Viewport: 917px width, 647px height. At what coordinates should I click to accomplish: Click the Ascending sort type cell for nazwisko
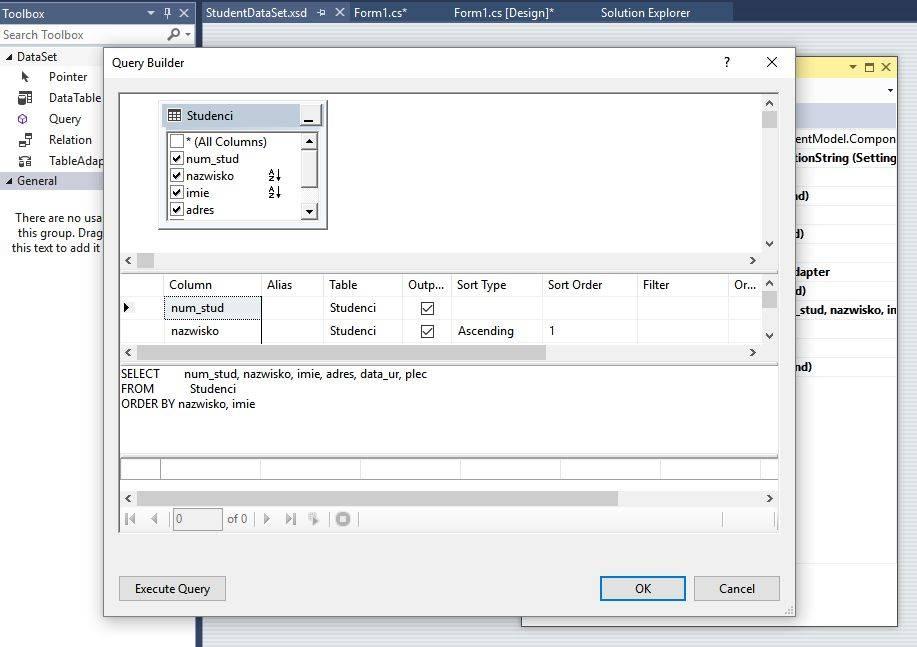tap(498, 331)
